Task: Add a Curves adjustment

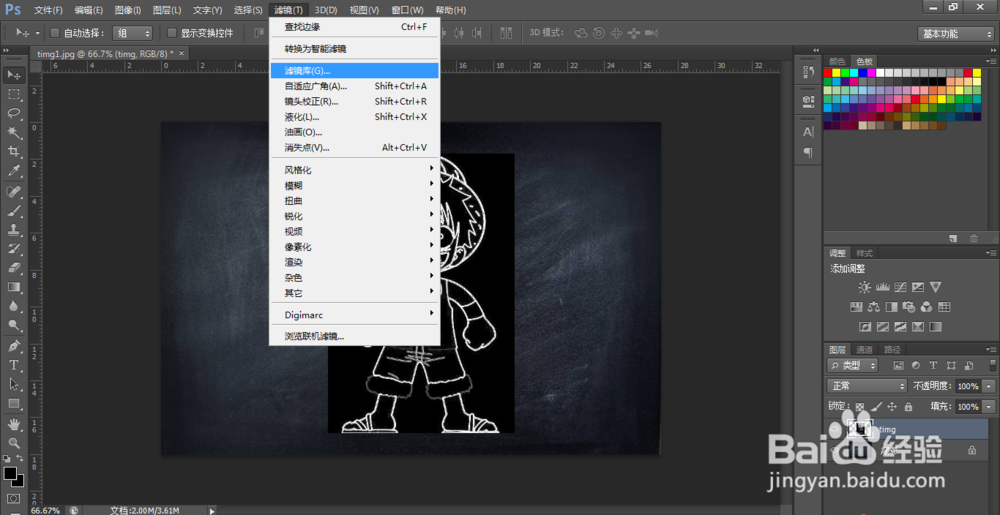Action: [x=900, y=287]
